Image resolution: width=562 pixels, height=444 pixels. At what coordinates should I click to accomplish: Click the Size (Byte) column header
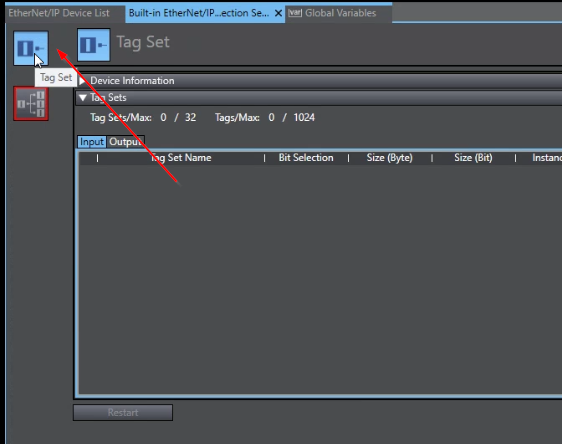(x=390, y=158)
